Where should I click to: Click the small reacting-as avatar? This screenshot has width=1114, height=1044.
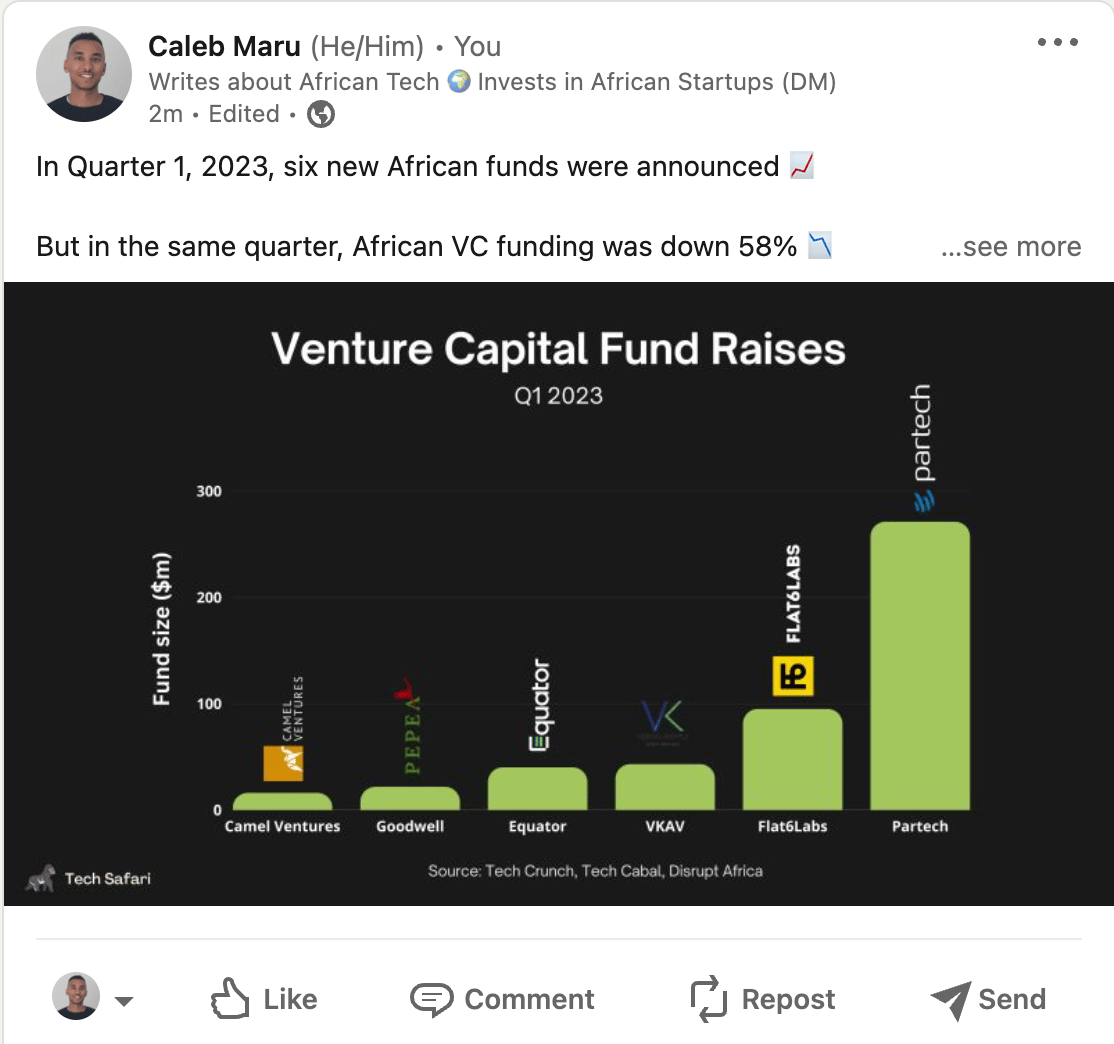pyautogui.click(x=76, y=997)
